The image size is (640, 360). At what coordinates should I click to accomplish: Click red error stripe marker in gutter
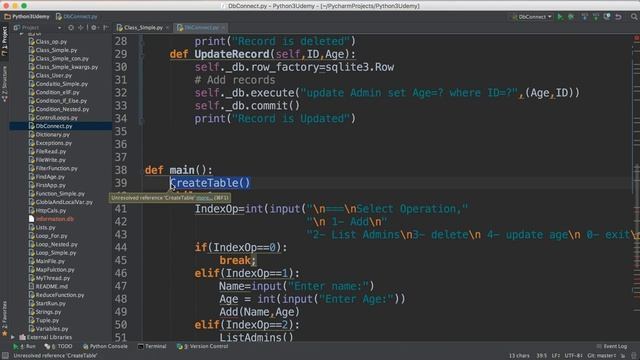[636, 38]
